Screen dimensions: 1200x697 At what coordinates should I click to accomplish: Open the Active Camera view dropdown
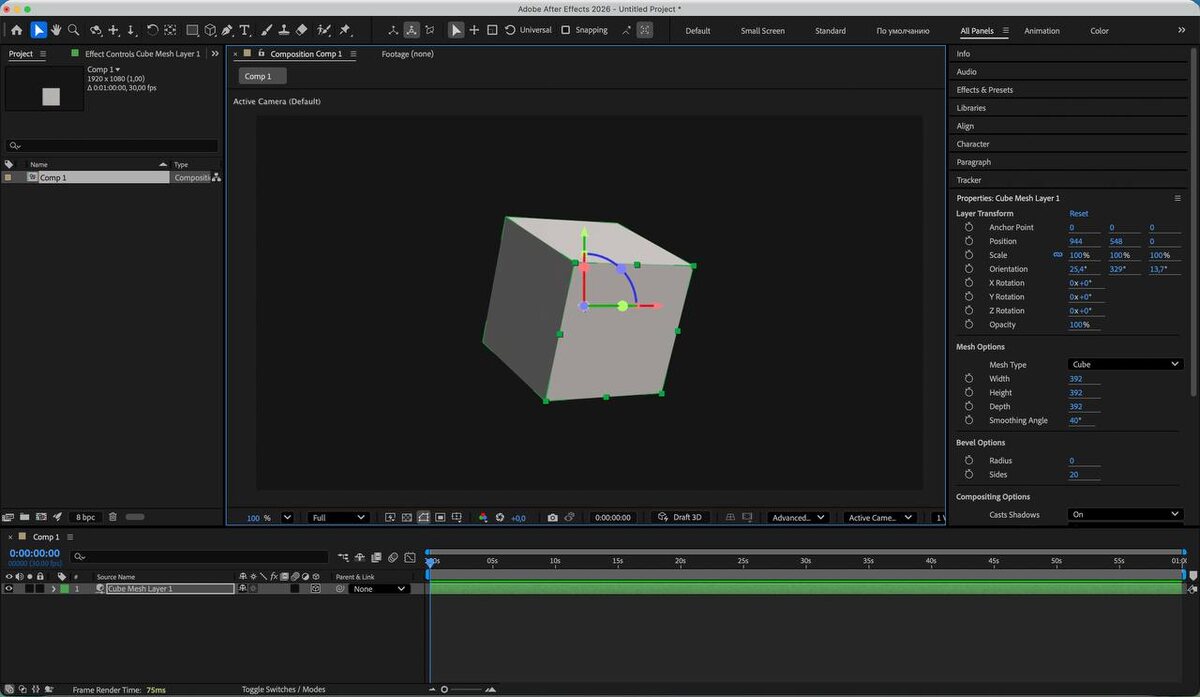click(880, 518)
